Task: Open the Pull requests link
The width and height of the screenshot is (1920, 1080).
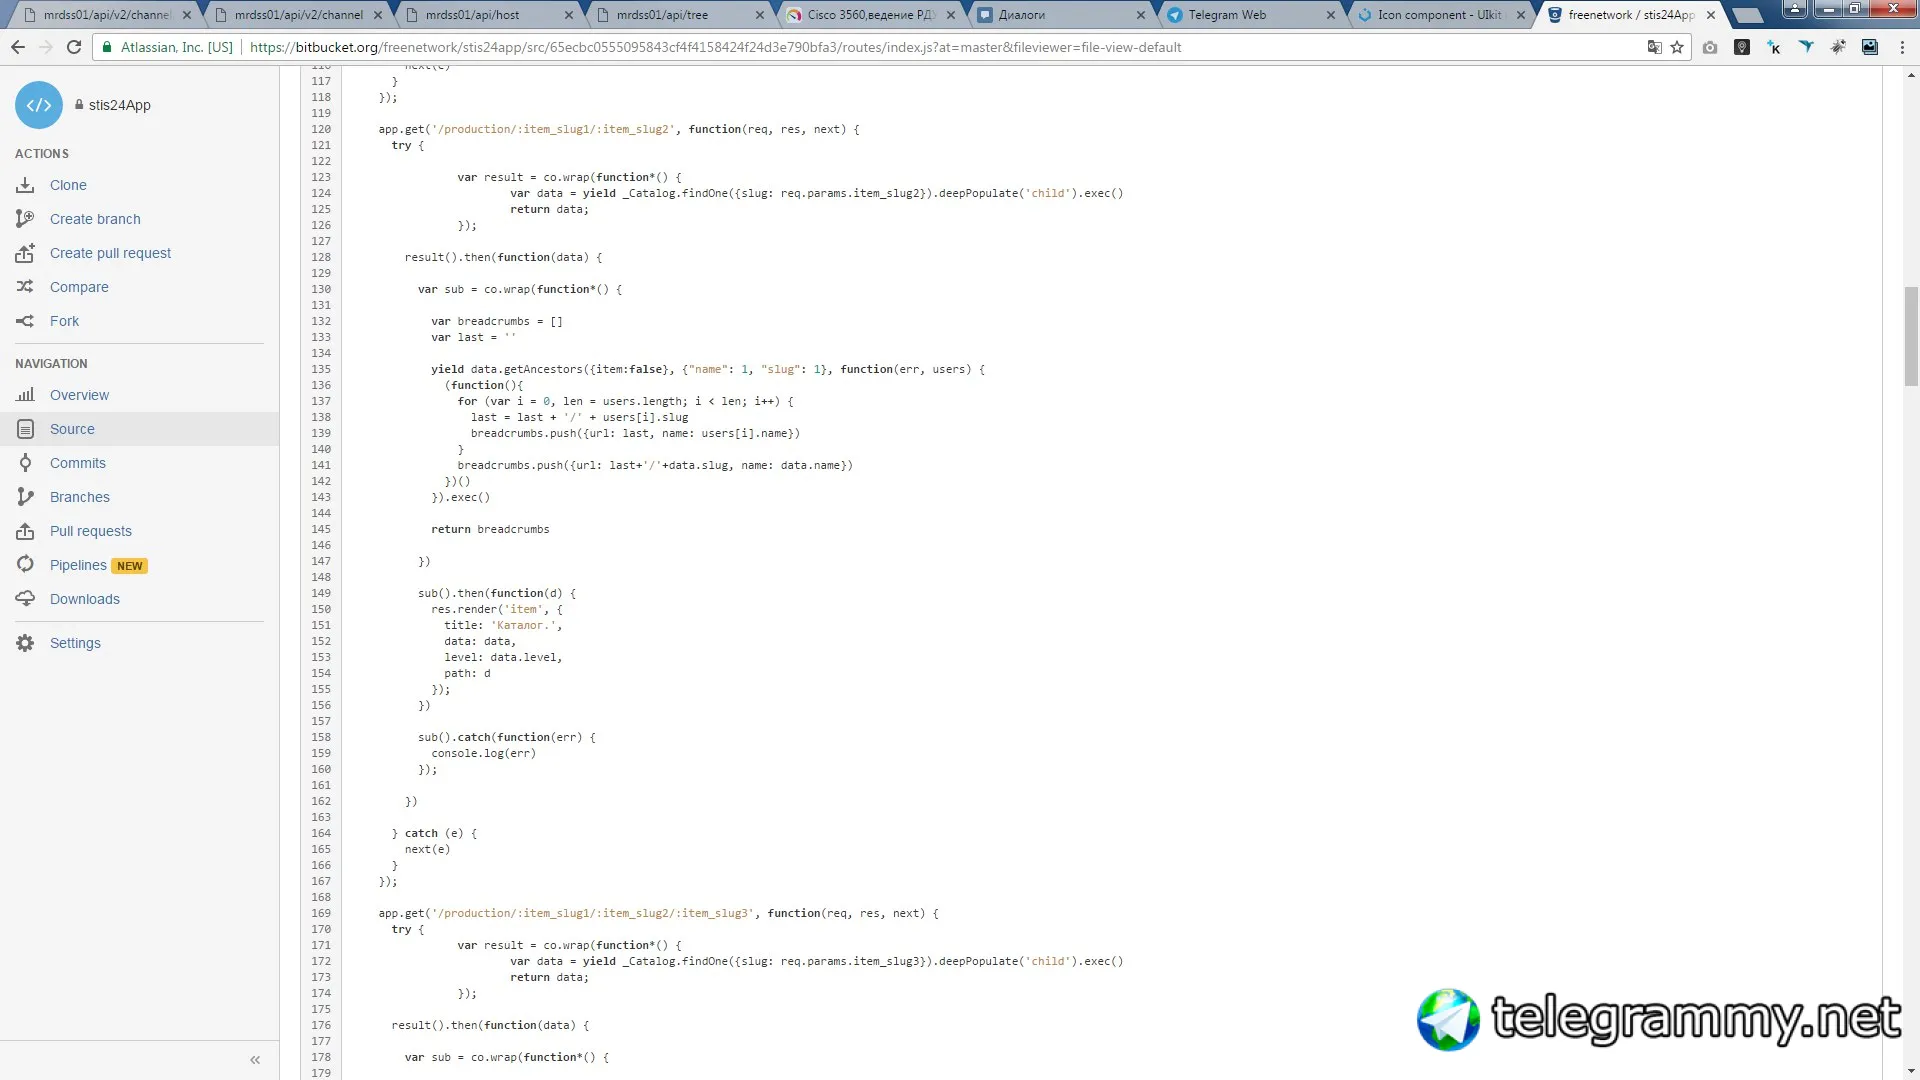Action: point(90,531)
